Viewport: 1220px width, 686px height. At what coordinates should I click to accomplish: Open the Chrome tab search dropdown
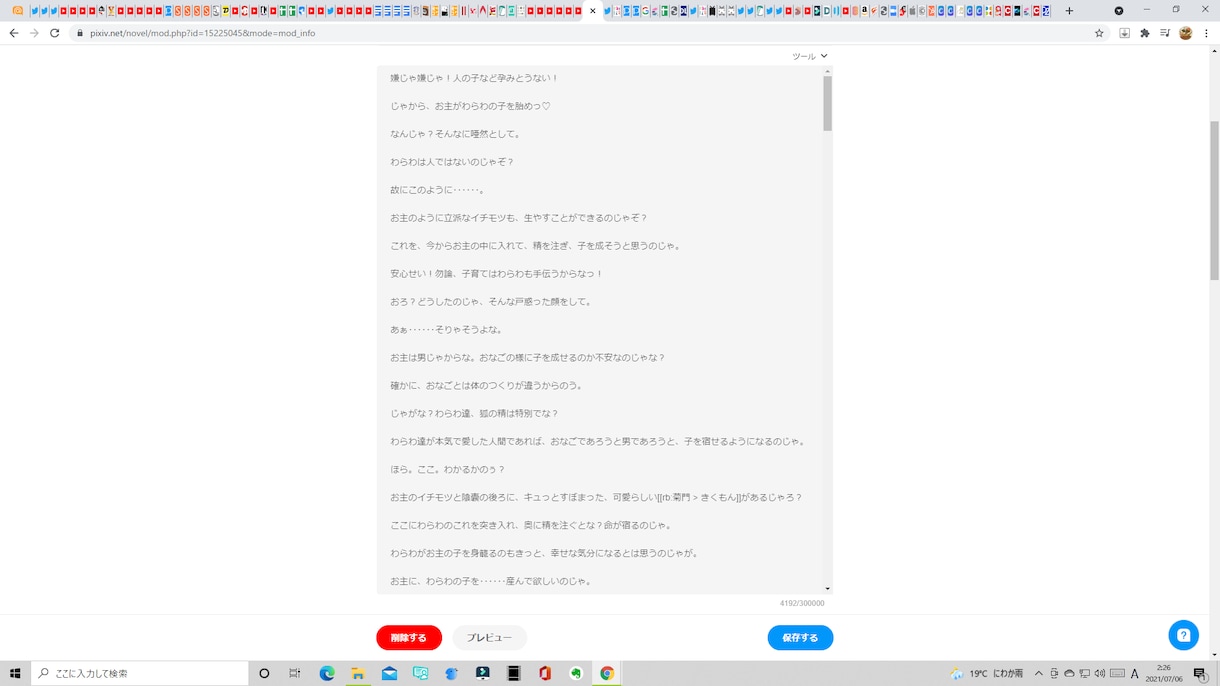pyautogui.click(x=1118, y=11)
